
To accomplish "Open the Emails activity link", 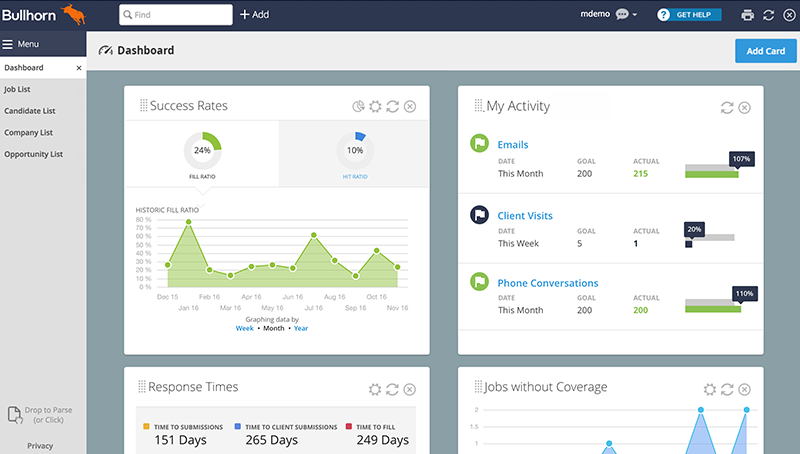I will (513, 145).
